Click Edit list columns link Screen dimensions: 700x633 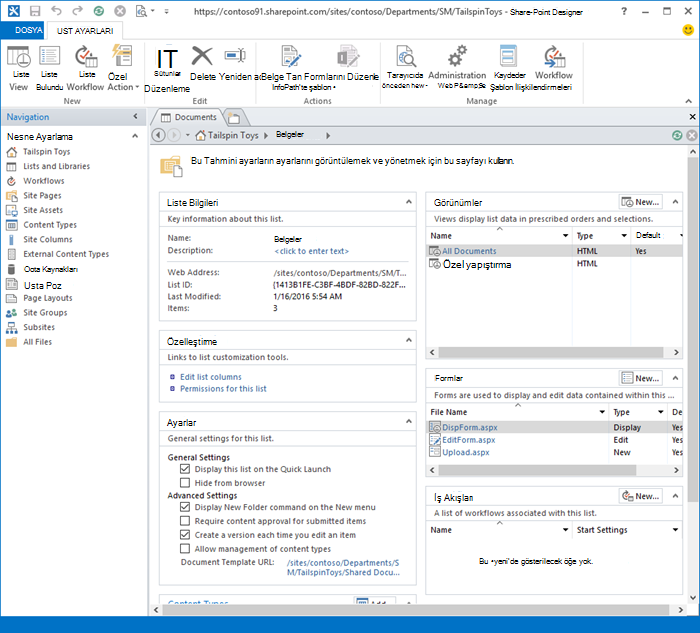(211, 377)
